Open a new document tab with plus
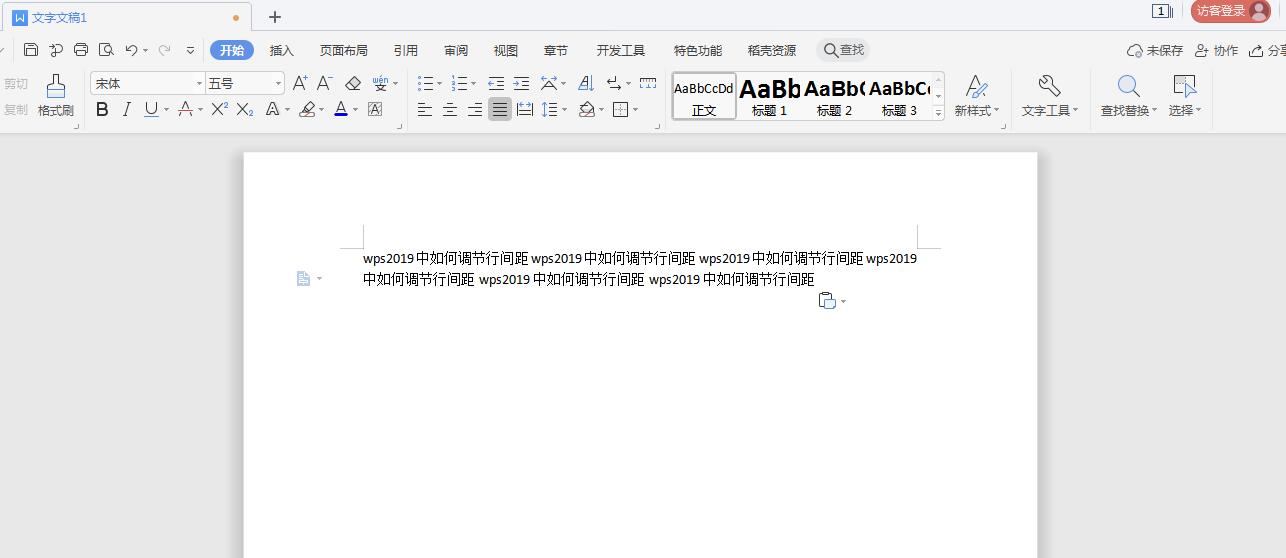 click(275, 16)
